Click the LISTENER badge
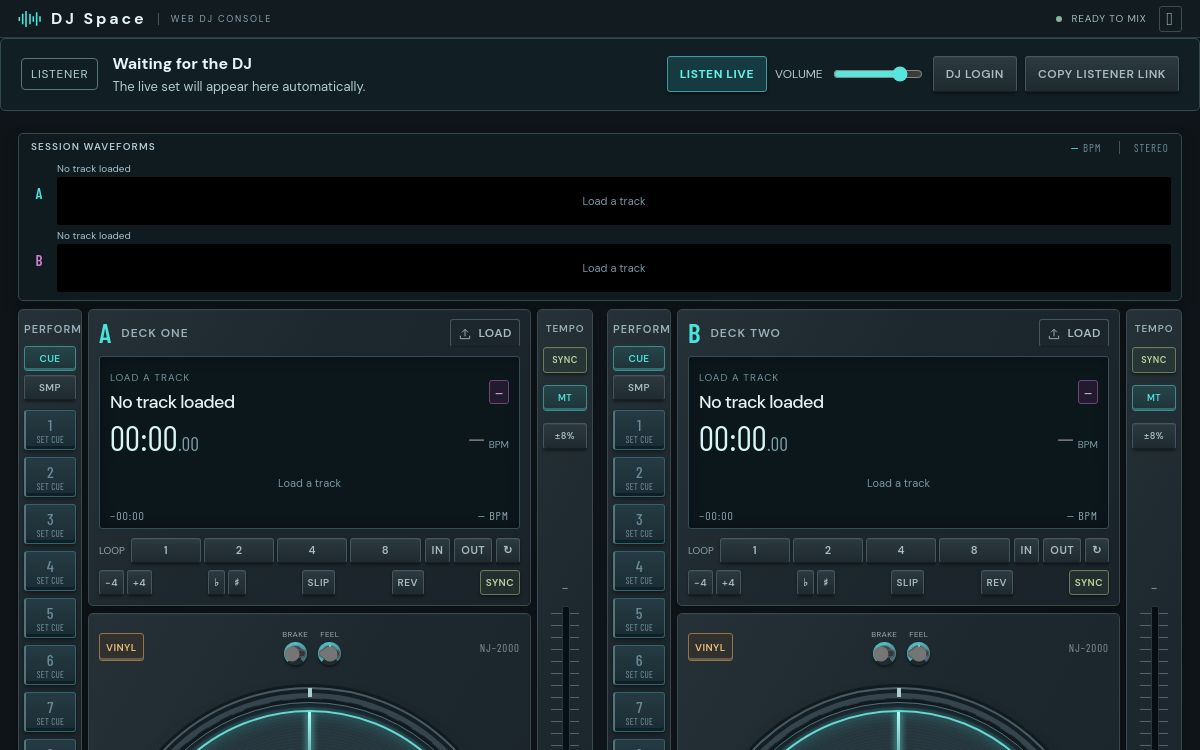The width and height of the screenshot is (1200, 750). (60, 74)
